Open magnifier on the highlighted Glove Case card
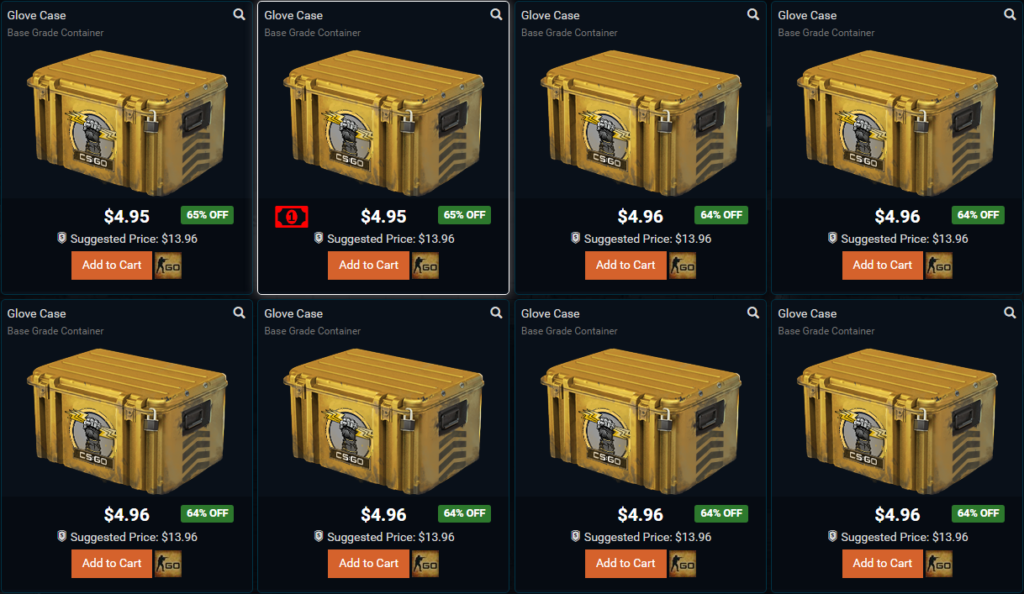The width and height of the screenshot is (1024, 594). (x=496, y=14)
